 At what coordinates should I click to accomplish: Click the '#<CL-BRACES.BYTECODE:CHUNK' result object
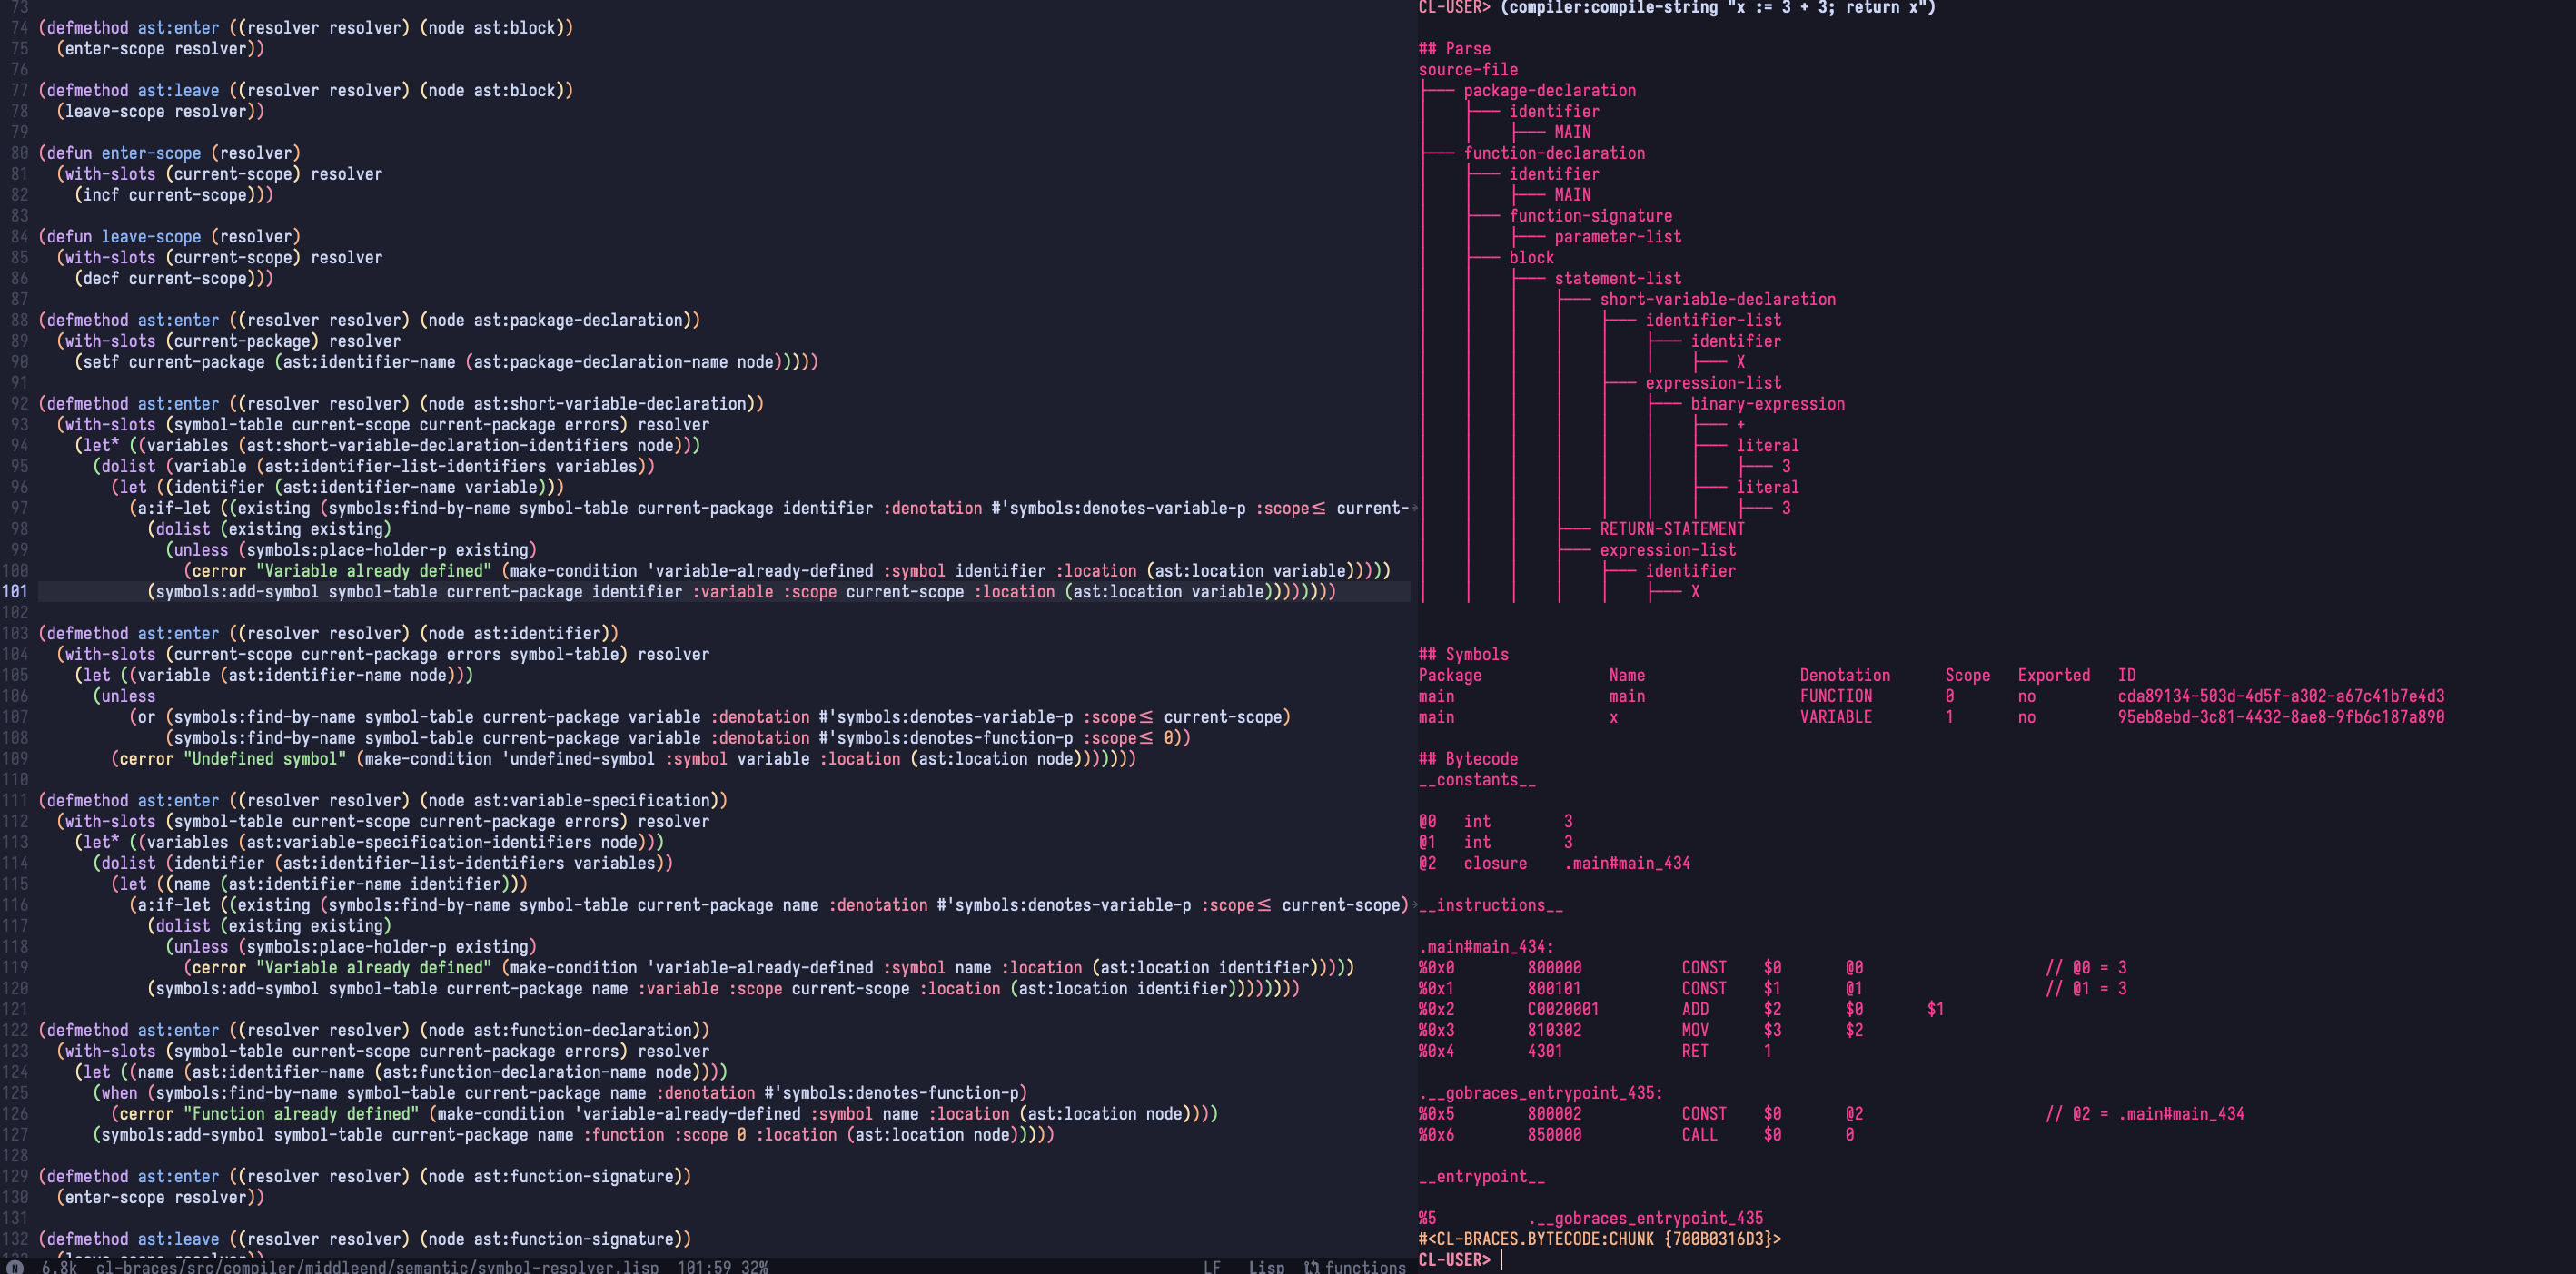point(1599,1239)
